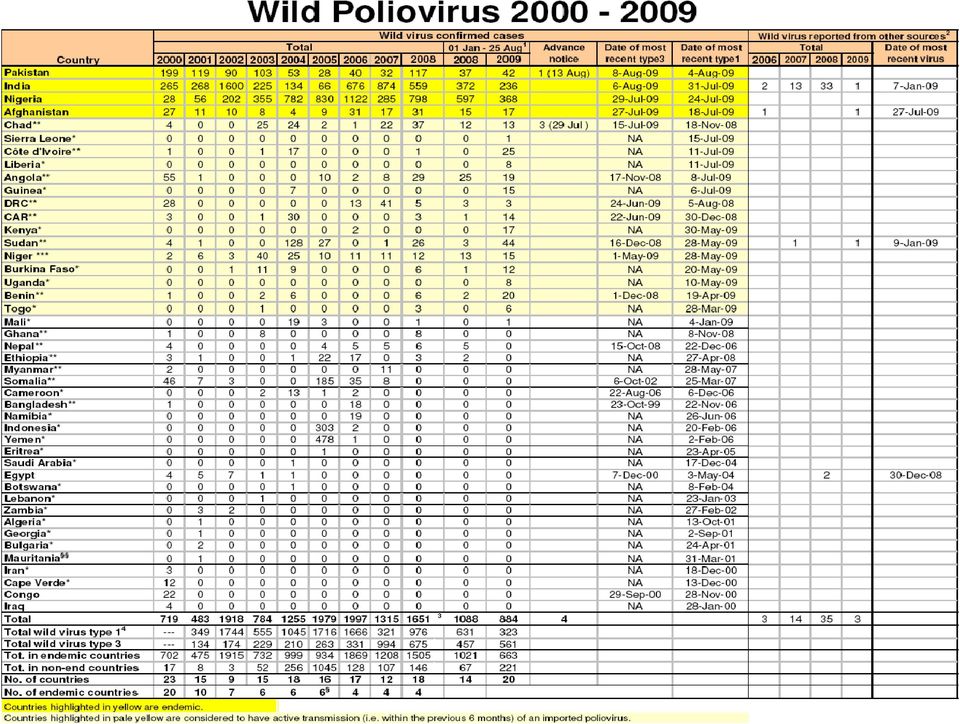The image size is (960, 724).
Task: Select the 'Cape Verde' row label
Action: (37, 582)
